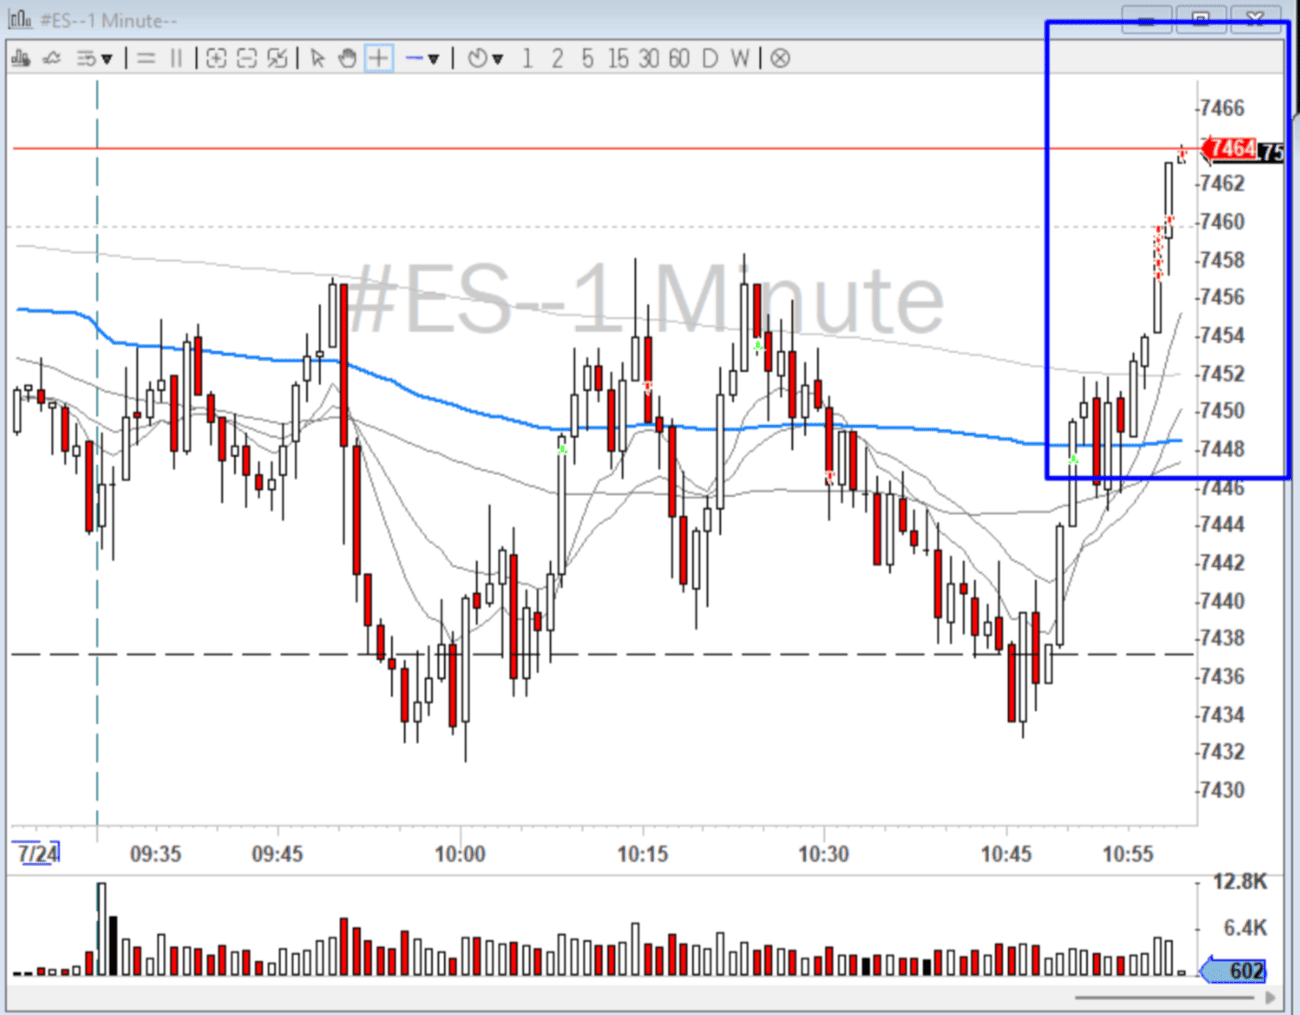Switch chart to 15 minute timeframe
1300x1015 pixels.
(619, 59)
